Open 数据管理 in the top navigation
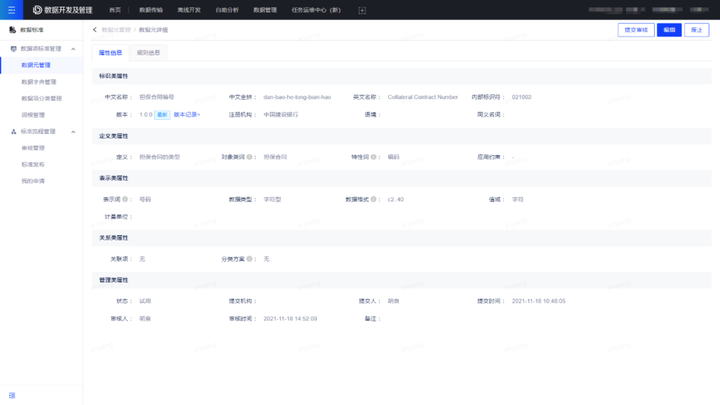This screenshot has width=720, height=405. tap(265, 10)
